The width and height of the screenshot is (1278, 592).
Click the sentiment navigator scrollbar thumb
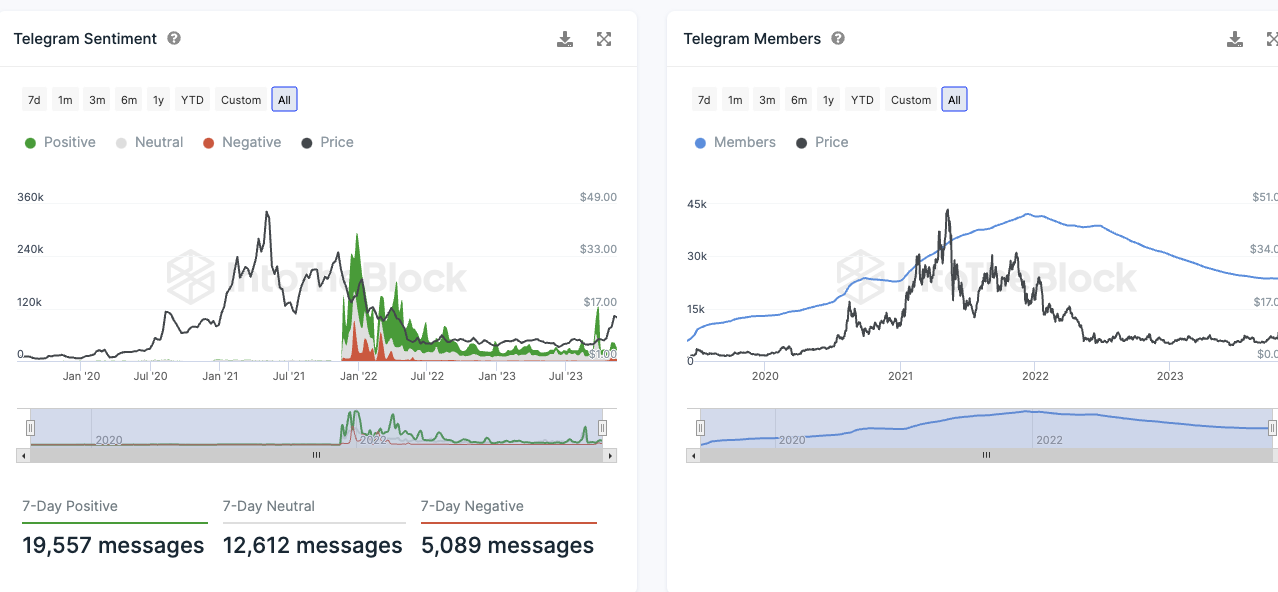(x=316, y=455)
